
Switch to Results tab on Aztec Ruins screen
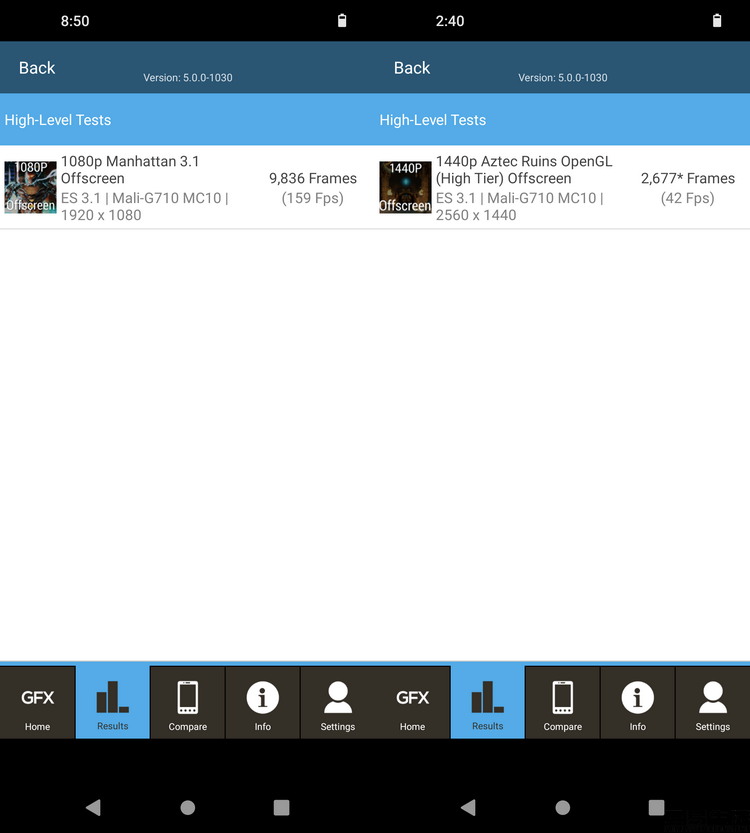(x=488, y=703)
